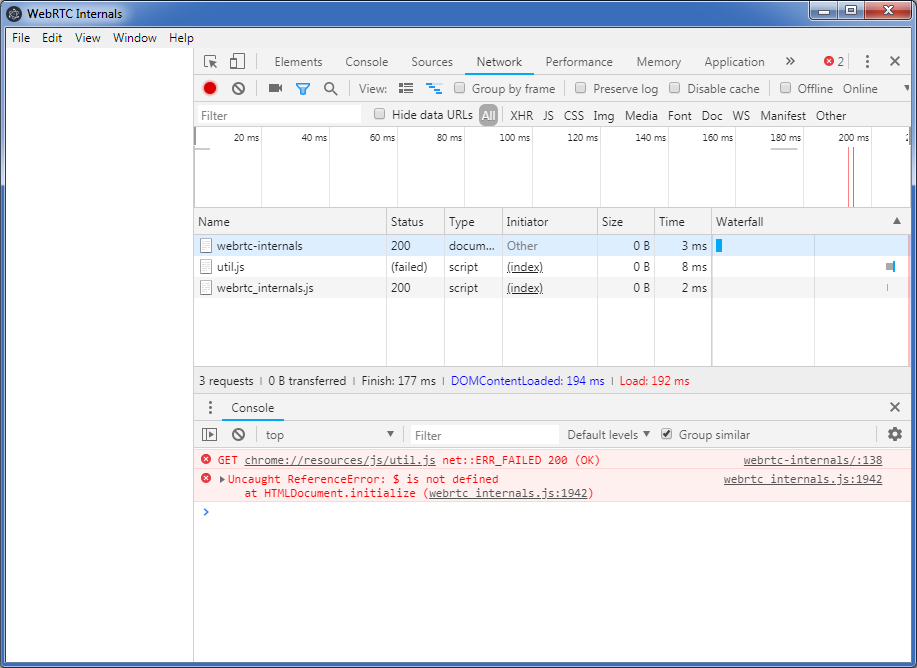Open Default levels dropdown
917x668 pixels.
coord(608,435)
